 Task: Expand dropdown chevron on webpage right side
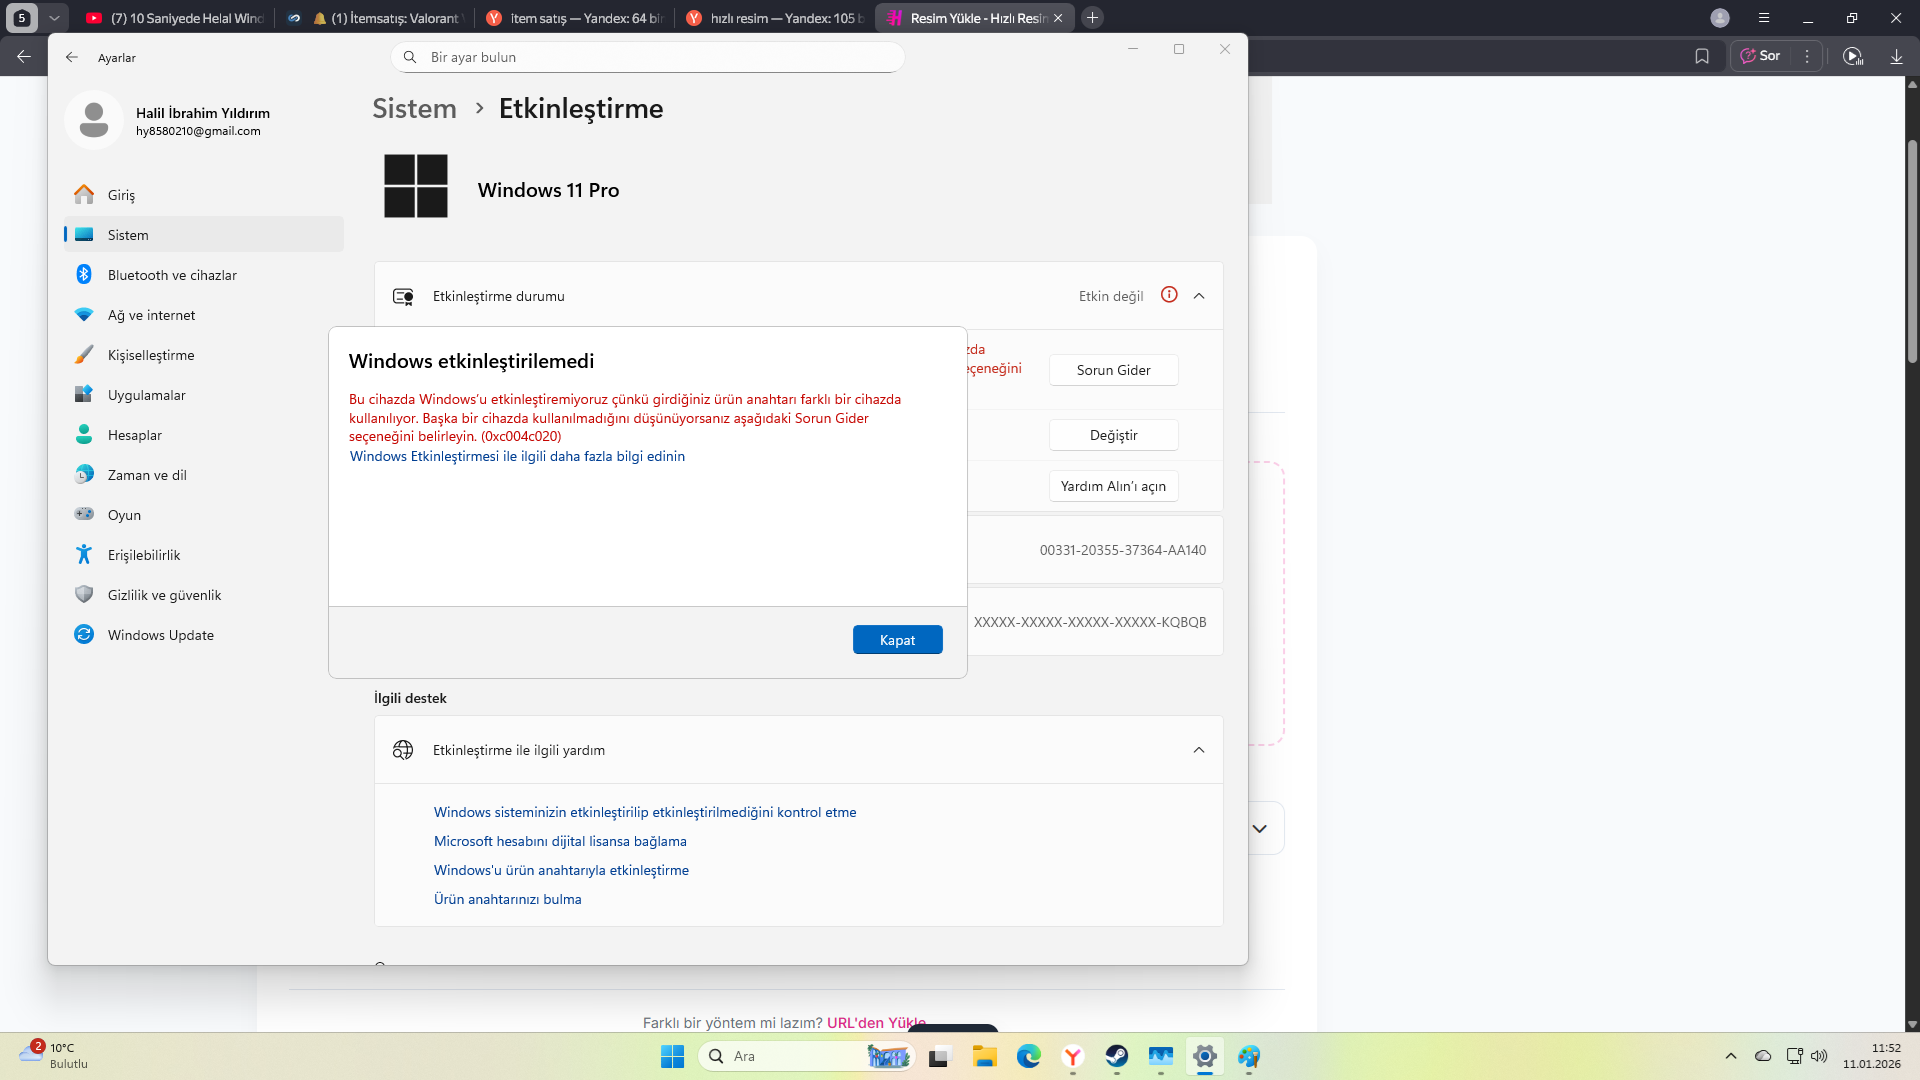(1260, 828)
